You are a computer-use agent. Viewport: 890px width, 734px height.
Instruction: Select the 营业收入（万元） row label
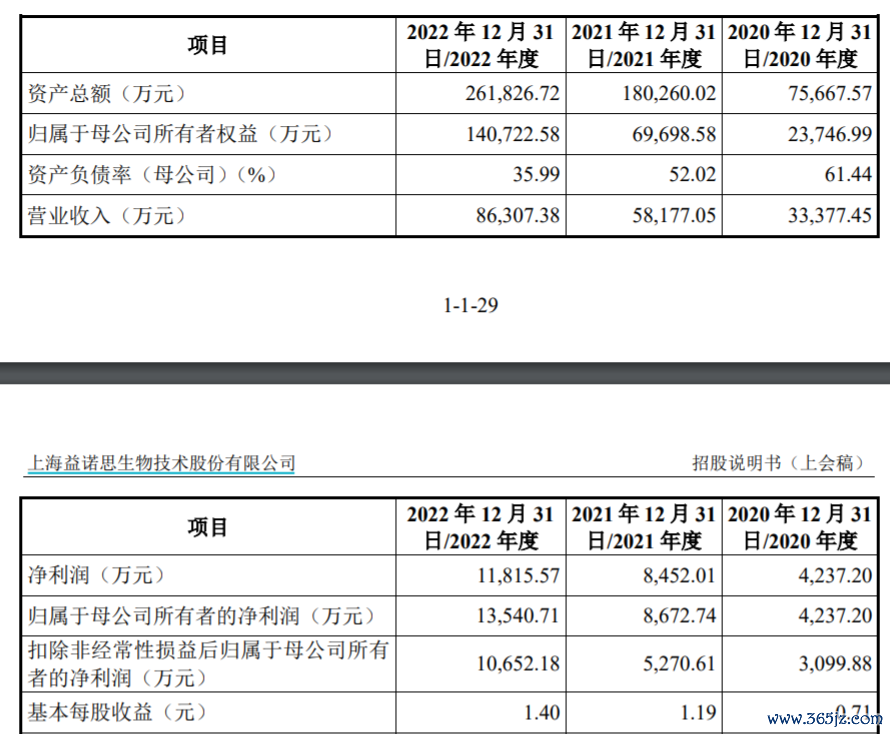106,216
